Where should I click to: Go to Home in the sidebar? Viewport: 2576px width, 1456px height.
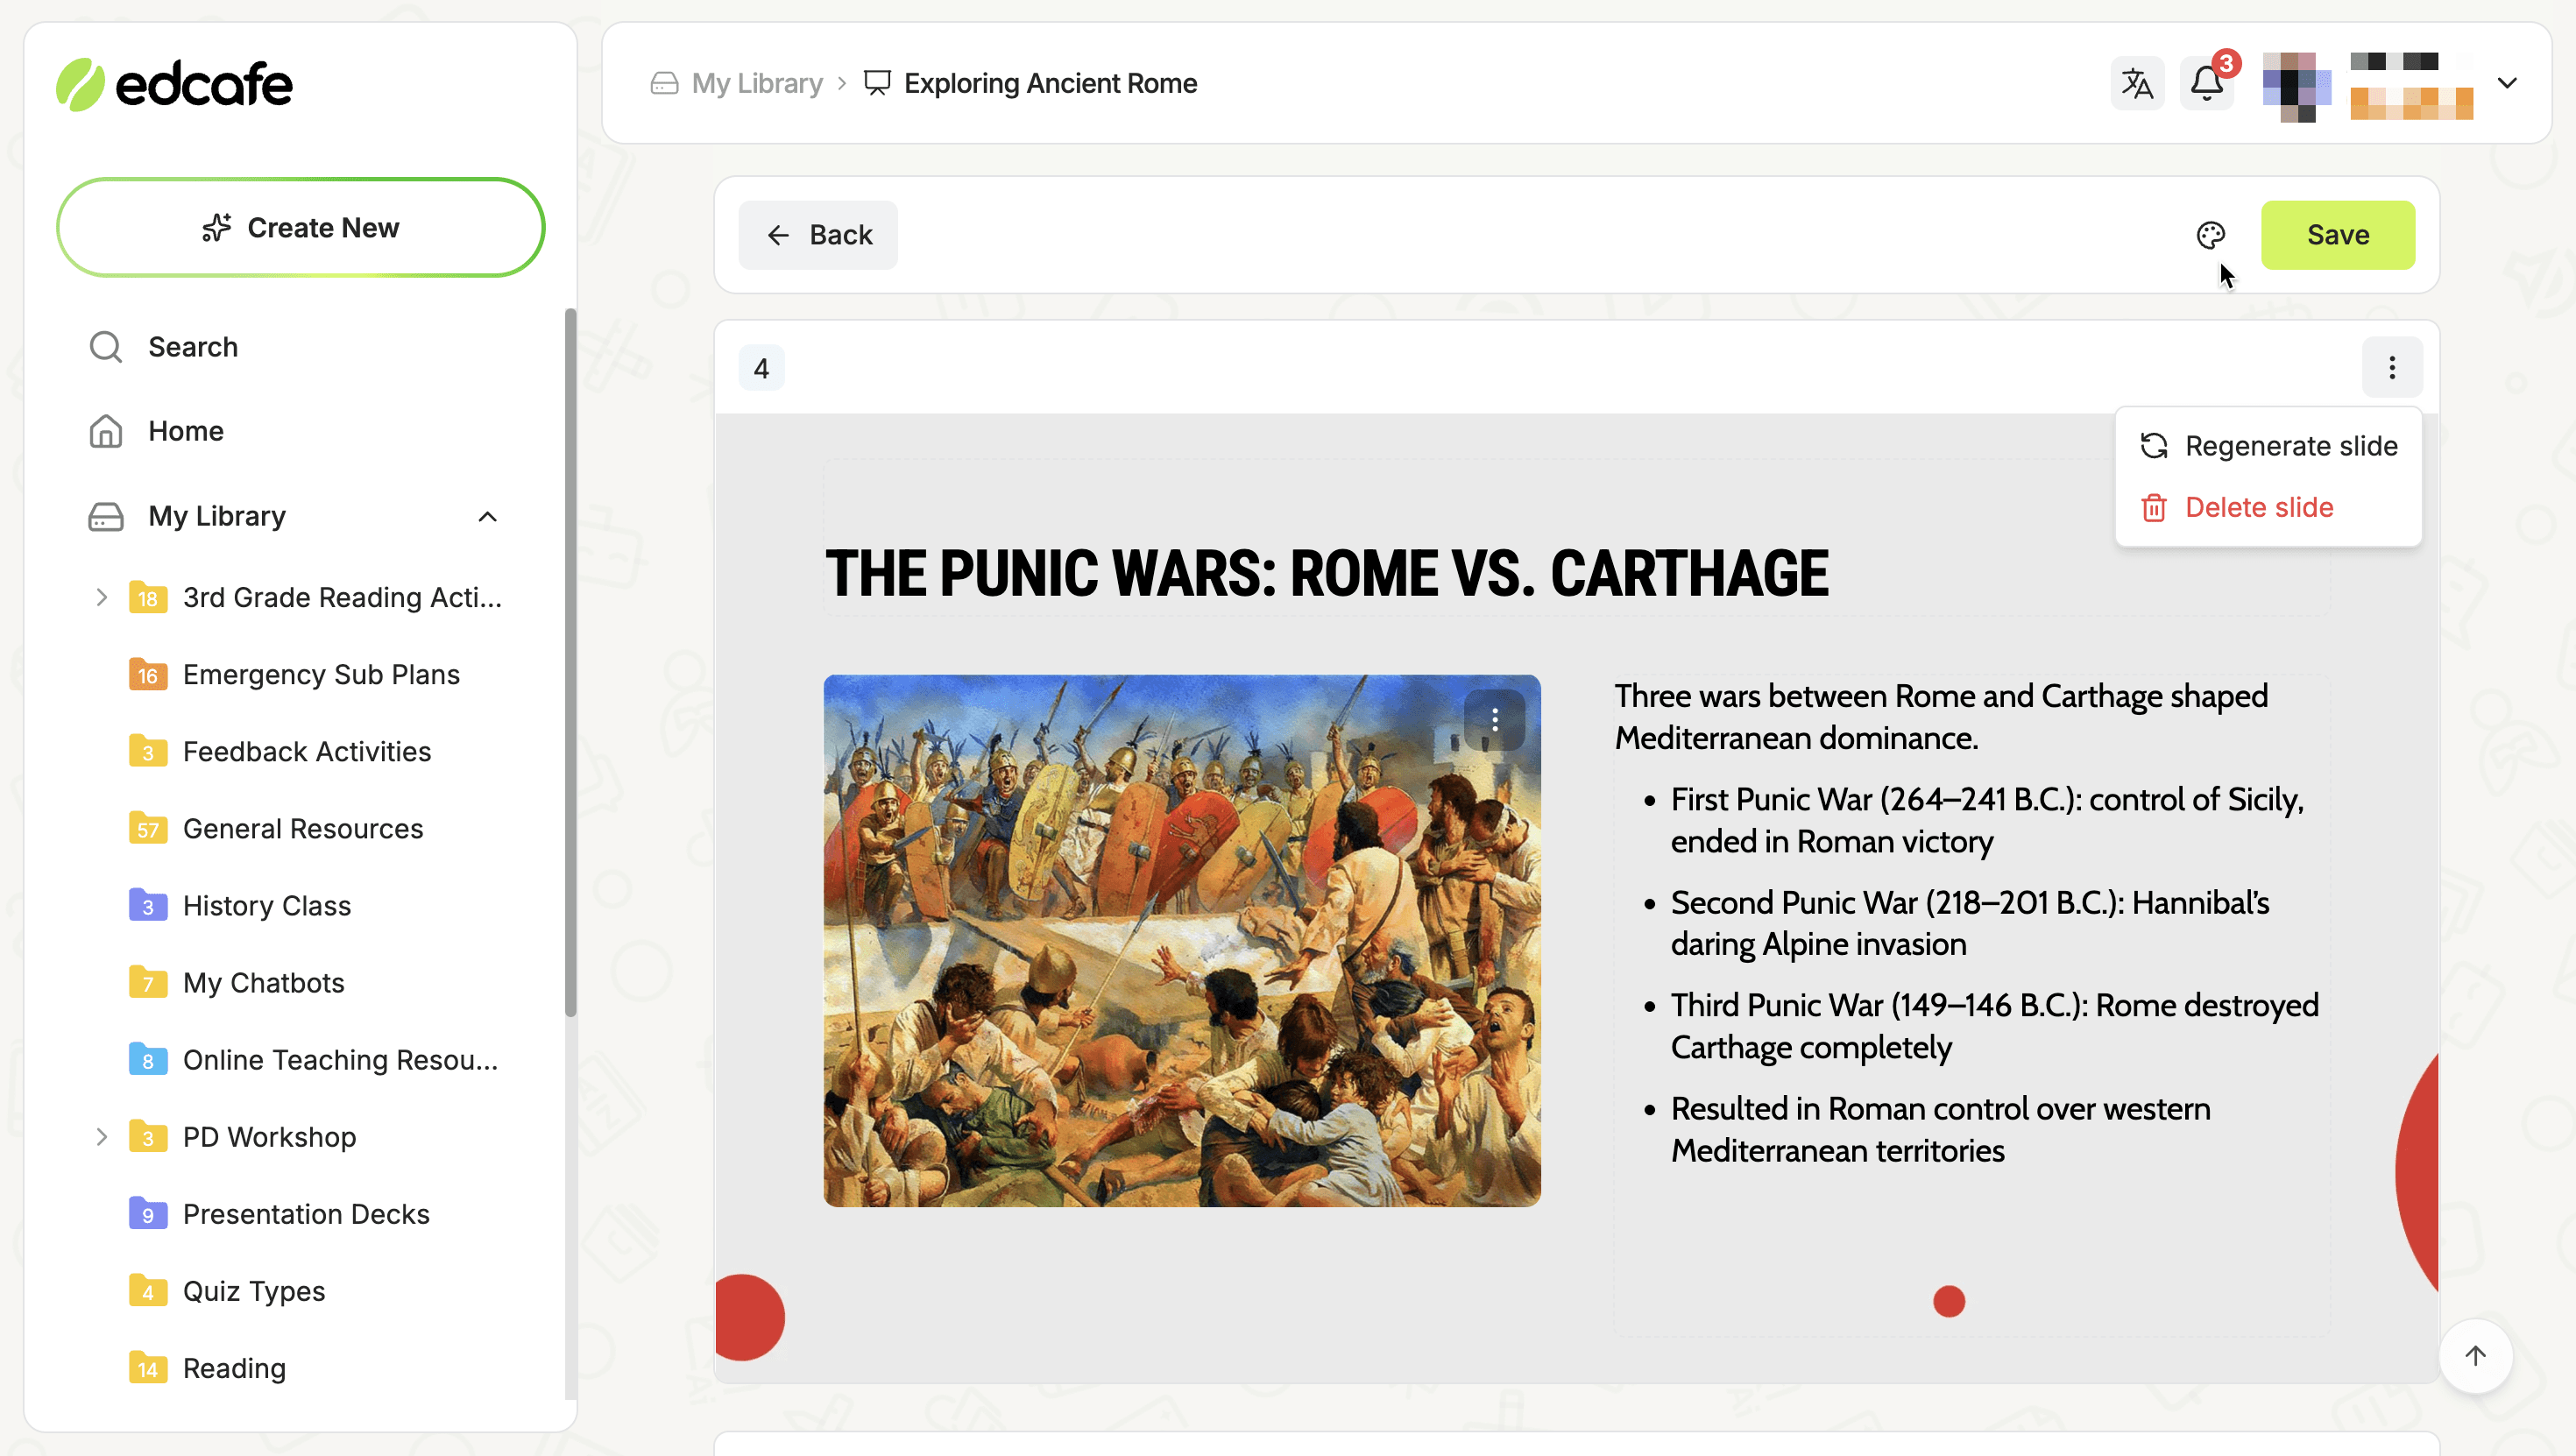(x=186, y=431)
